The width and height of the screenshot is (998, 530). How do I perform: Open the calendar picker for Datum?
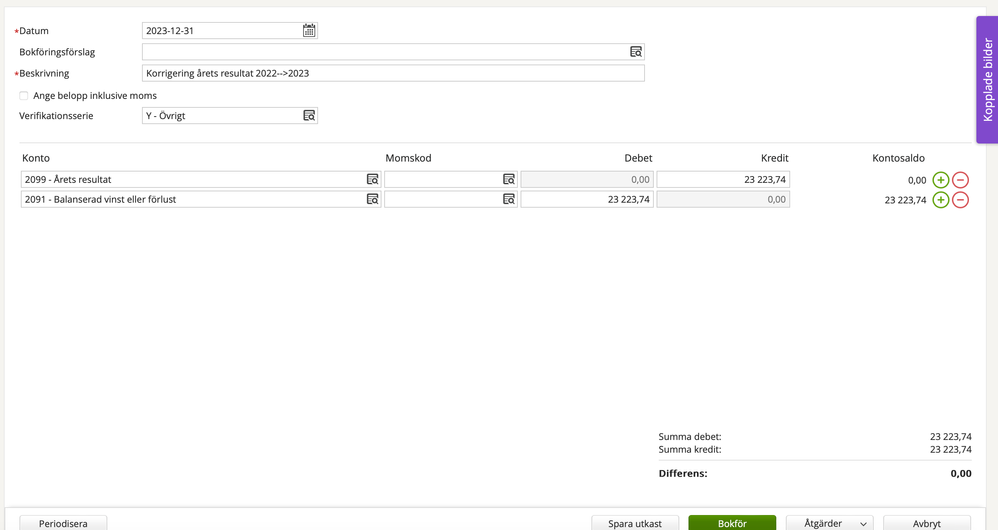pos(309,31)
